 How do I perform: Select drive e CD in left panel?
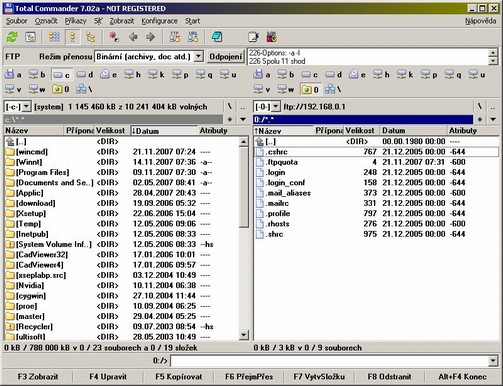pyautogui.click(x=108, y=74)
